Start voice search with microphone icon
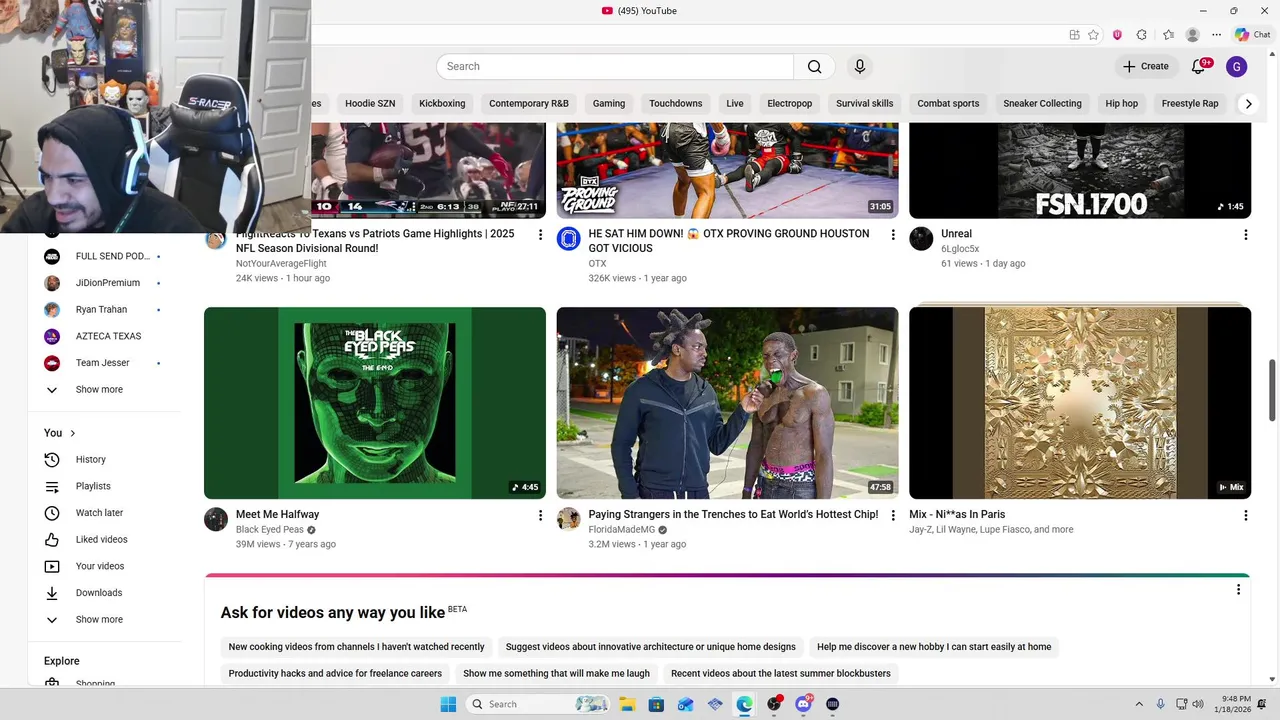This screenshot has width=1280, height=720. (x=859, y=67)
